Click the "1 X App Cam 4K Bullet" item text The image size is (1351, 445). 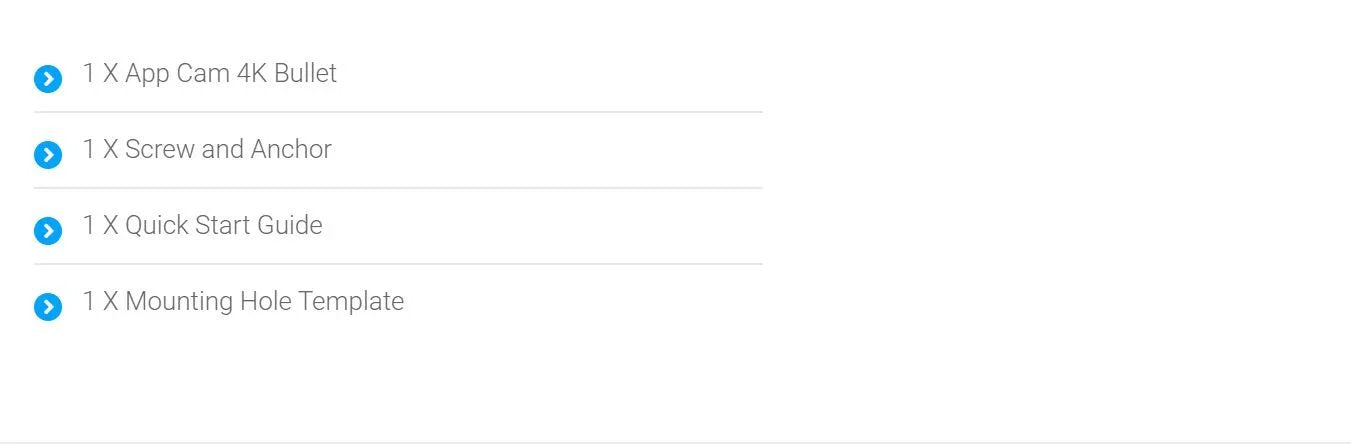tap(209, 73)
